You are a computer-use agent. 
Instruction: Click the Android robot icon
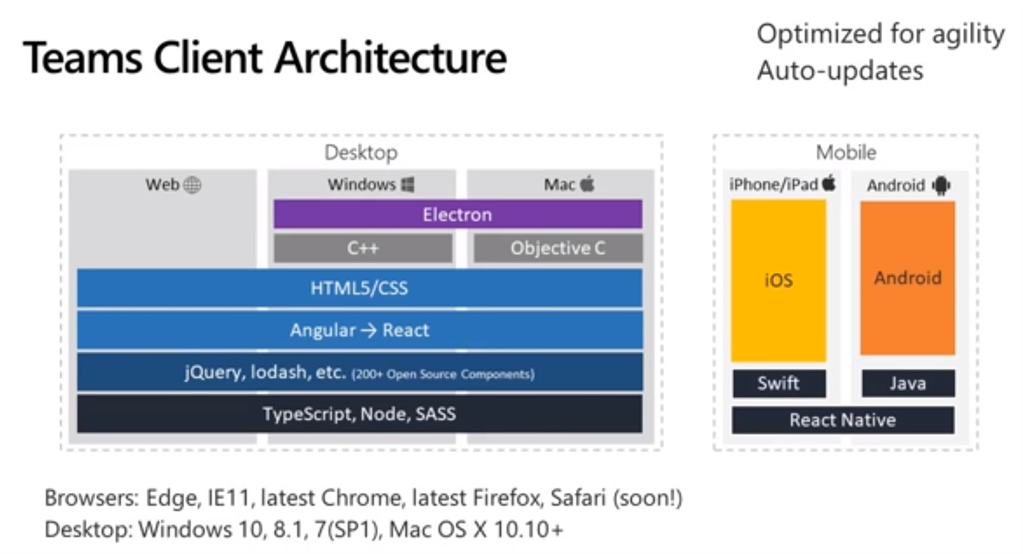click(941, 185)
